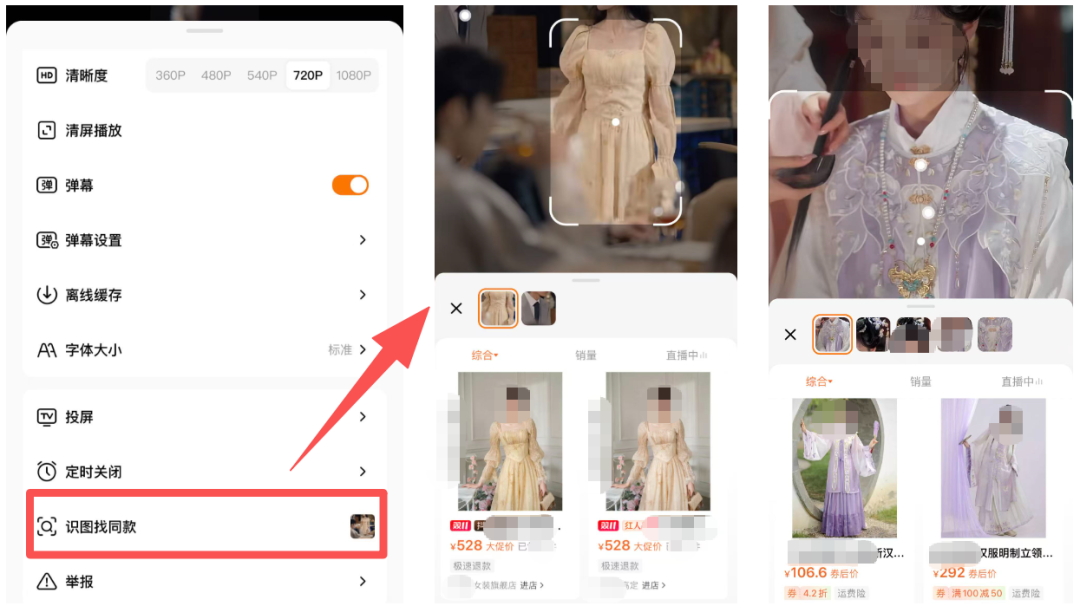Click the 清屏播放 clear-screen icon
Viewport: 1080px width, 606px height.
click(46, 130)
